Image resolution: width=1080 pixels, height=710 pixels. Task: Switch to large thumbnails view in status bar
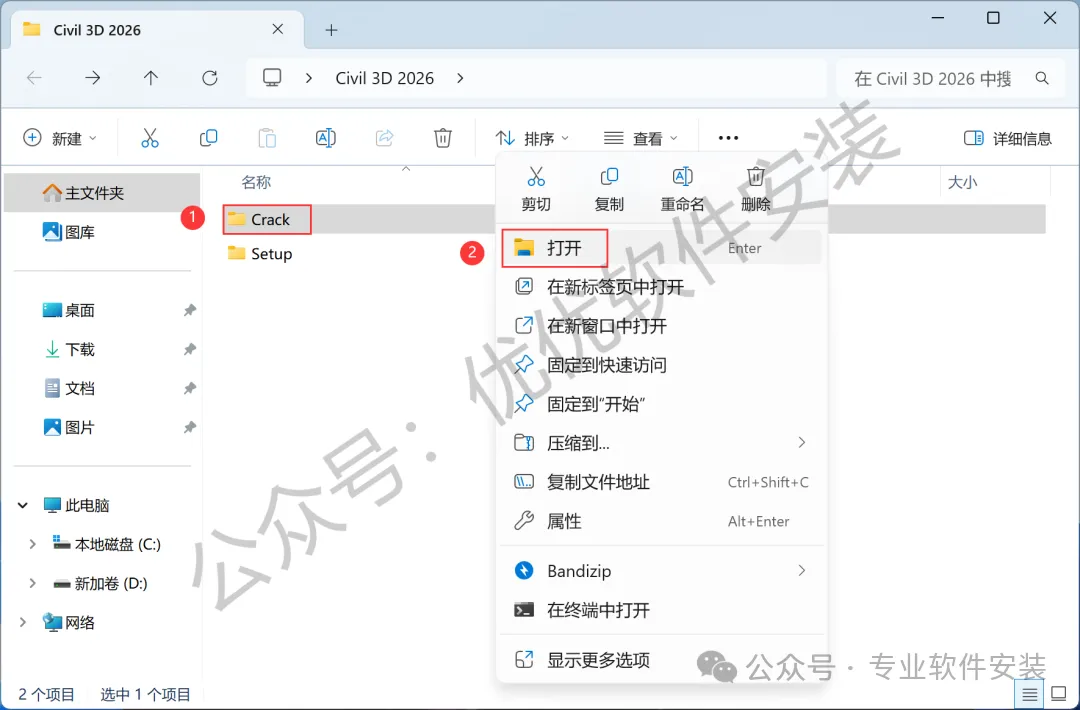pyautogui.click(x=1059, y=693)
